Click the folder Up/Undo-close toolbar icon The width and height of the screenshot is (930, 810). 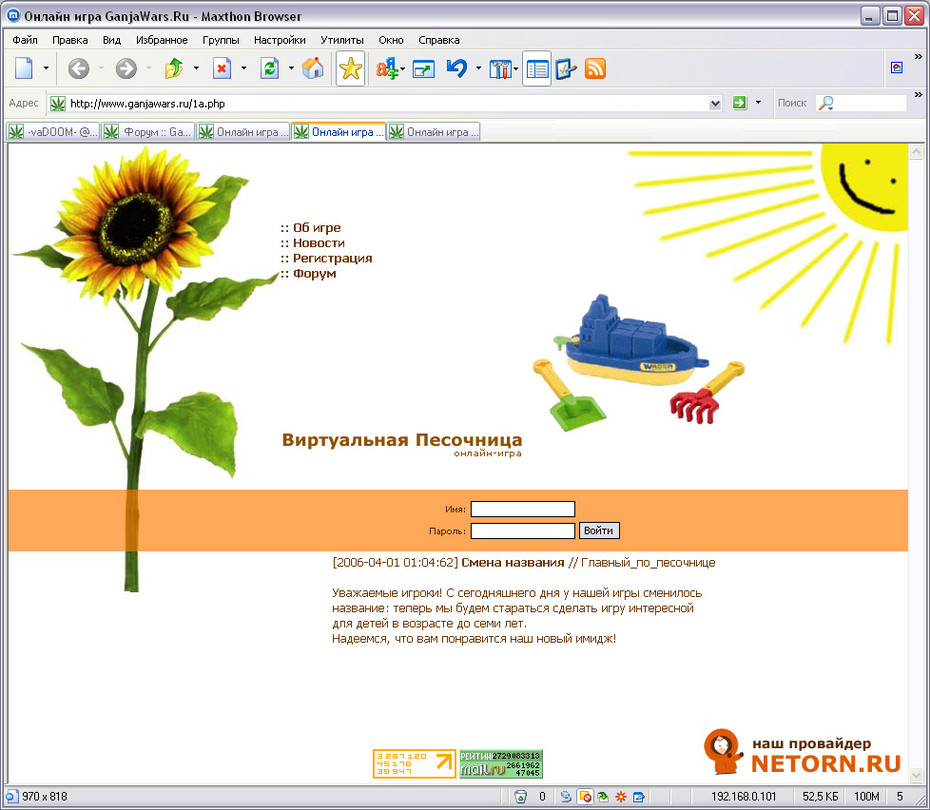coord(174,69)
